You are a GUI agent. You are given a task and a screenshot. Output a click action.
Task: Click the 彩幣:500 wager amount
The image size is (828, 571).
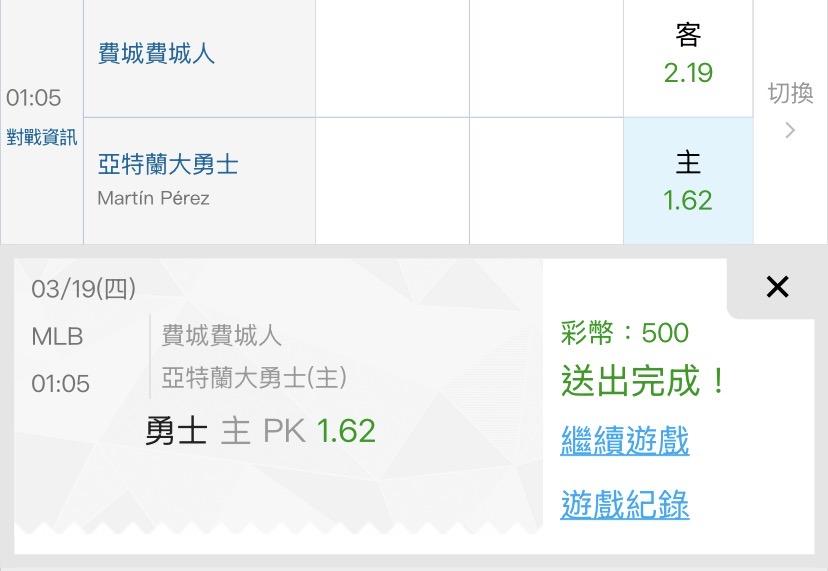tap(625, 333)
